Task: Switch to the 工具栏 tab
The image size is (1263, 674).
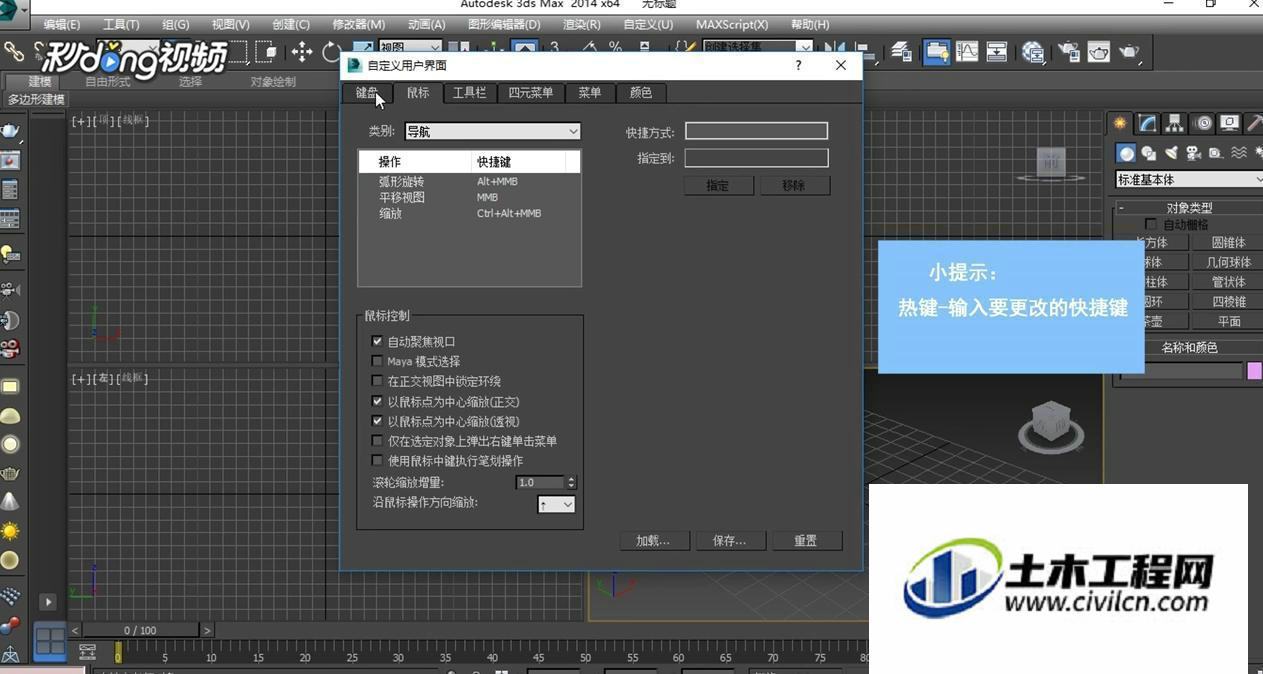Action: coord(470,93)
